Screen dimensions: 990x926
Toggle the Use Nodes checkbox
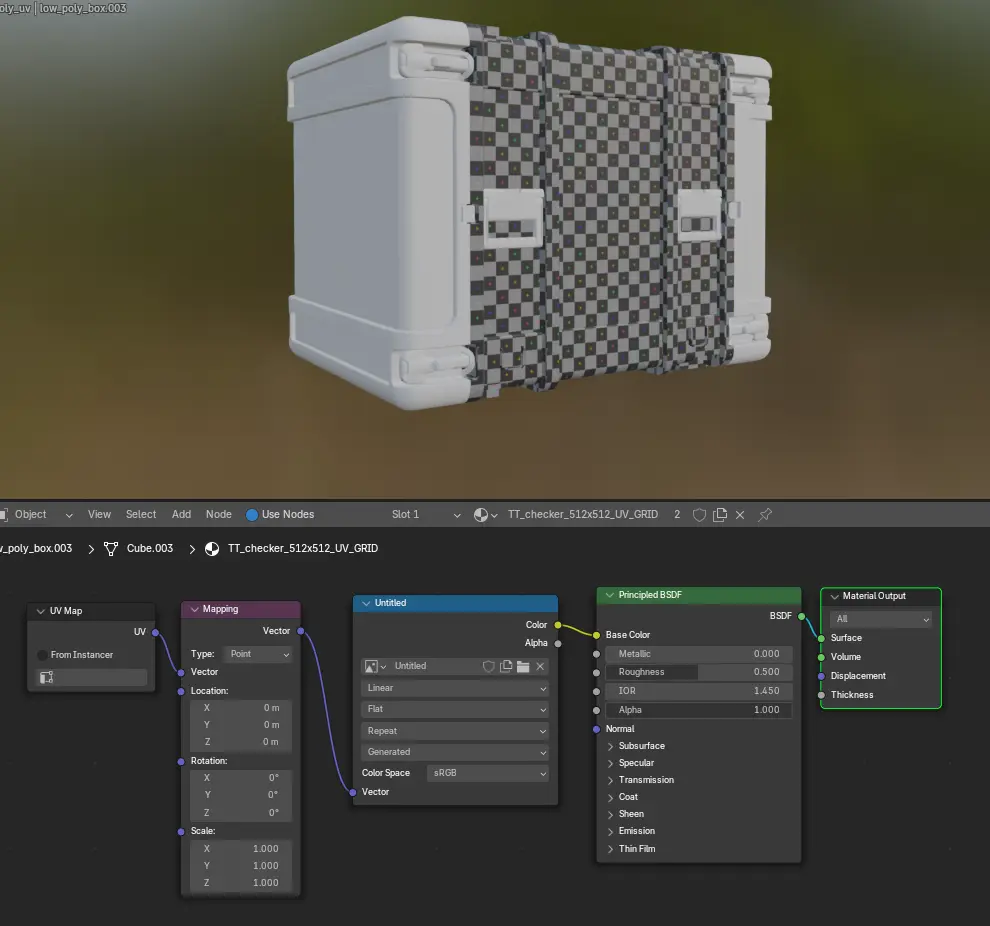(252, 515)
